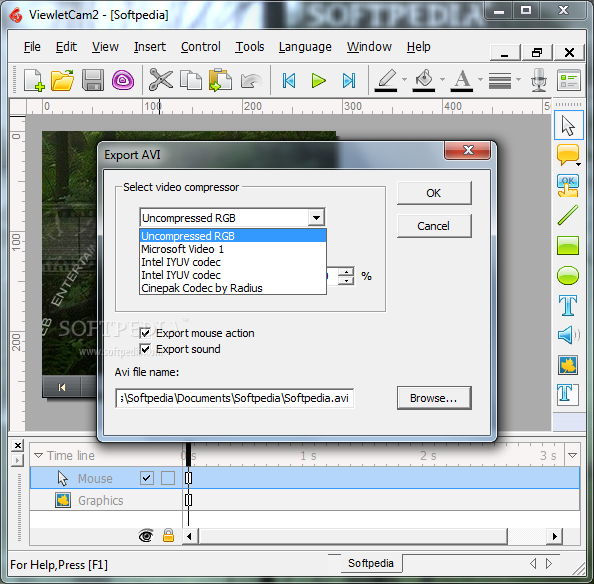Click Cancel in Export AVI dialog
594x584 pixels.
coord(434,226)
